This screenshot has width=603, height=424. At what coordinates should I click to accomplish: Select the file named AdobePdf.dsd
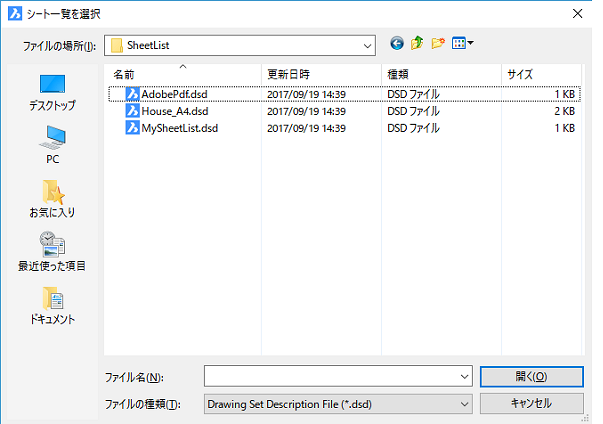174,94
